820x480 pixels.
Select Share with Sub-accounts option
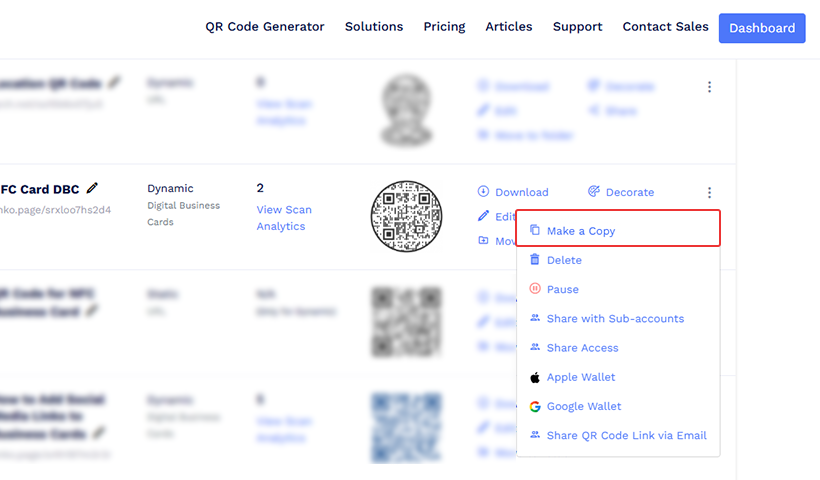pyautogui.click(x=615, y=318)
